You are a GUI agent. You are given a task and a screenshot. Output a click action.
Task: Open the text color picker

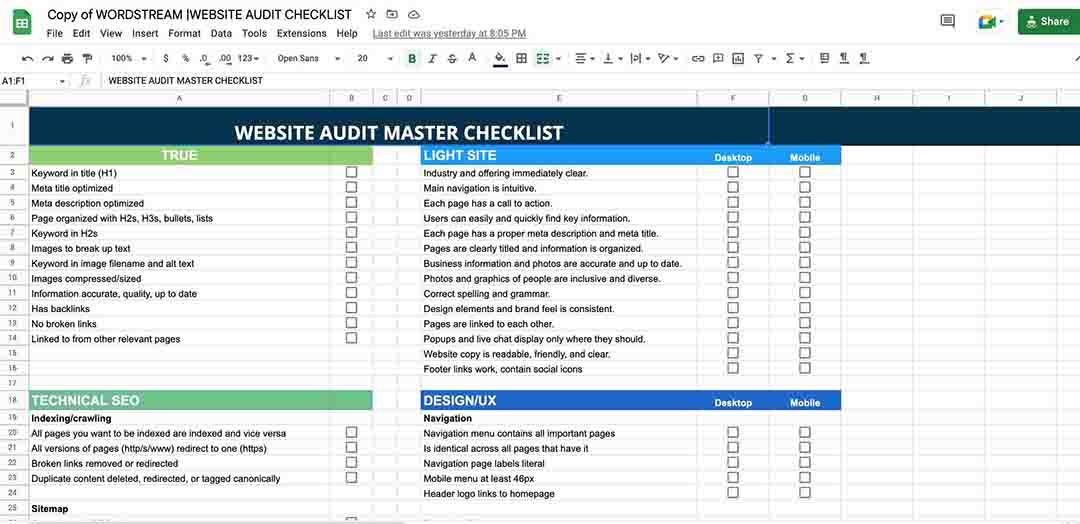click(472, 59)
